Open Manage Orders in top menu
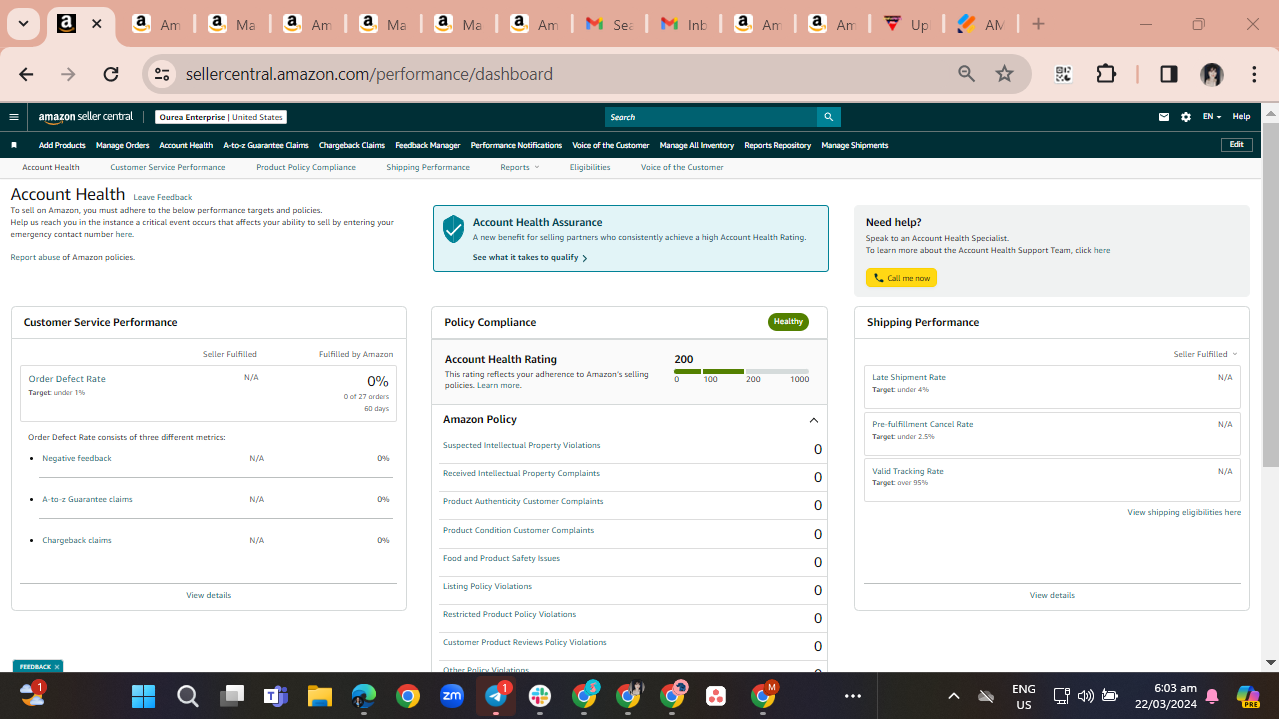This screenshot has height=719, width=1279. 122,145
